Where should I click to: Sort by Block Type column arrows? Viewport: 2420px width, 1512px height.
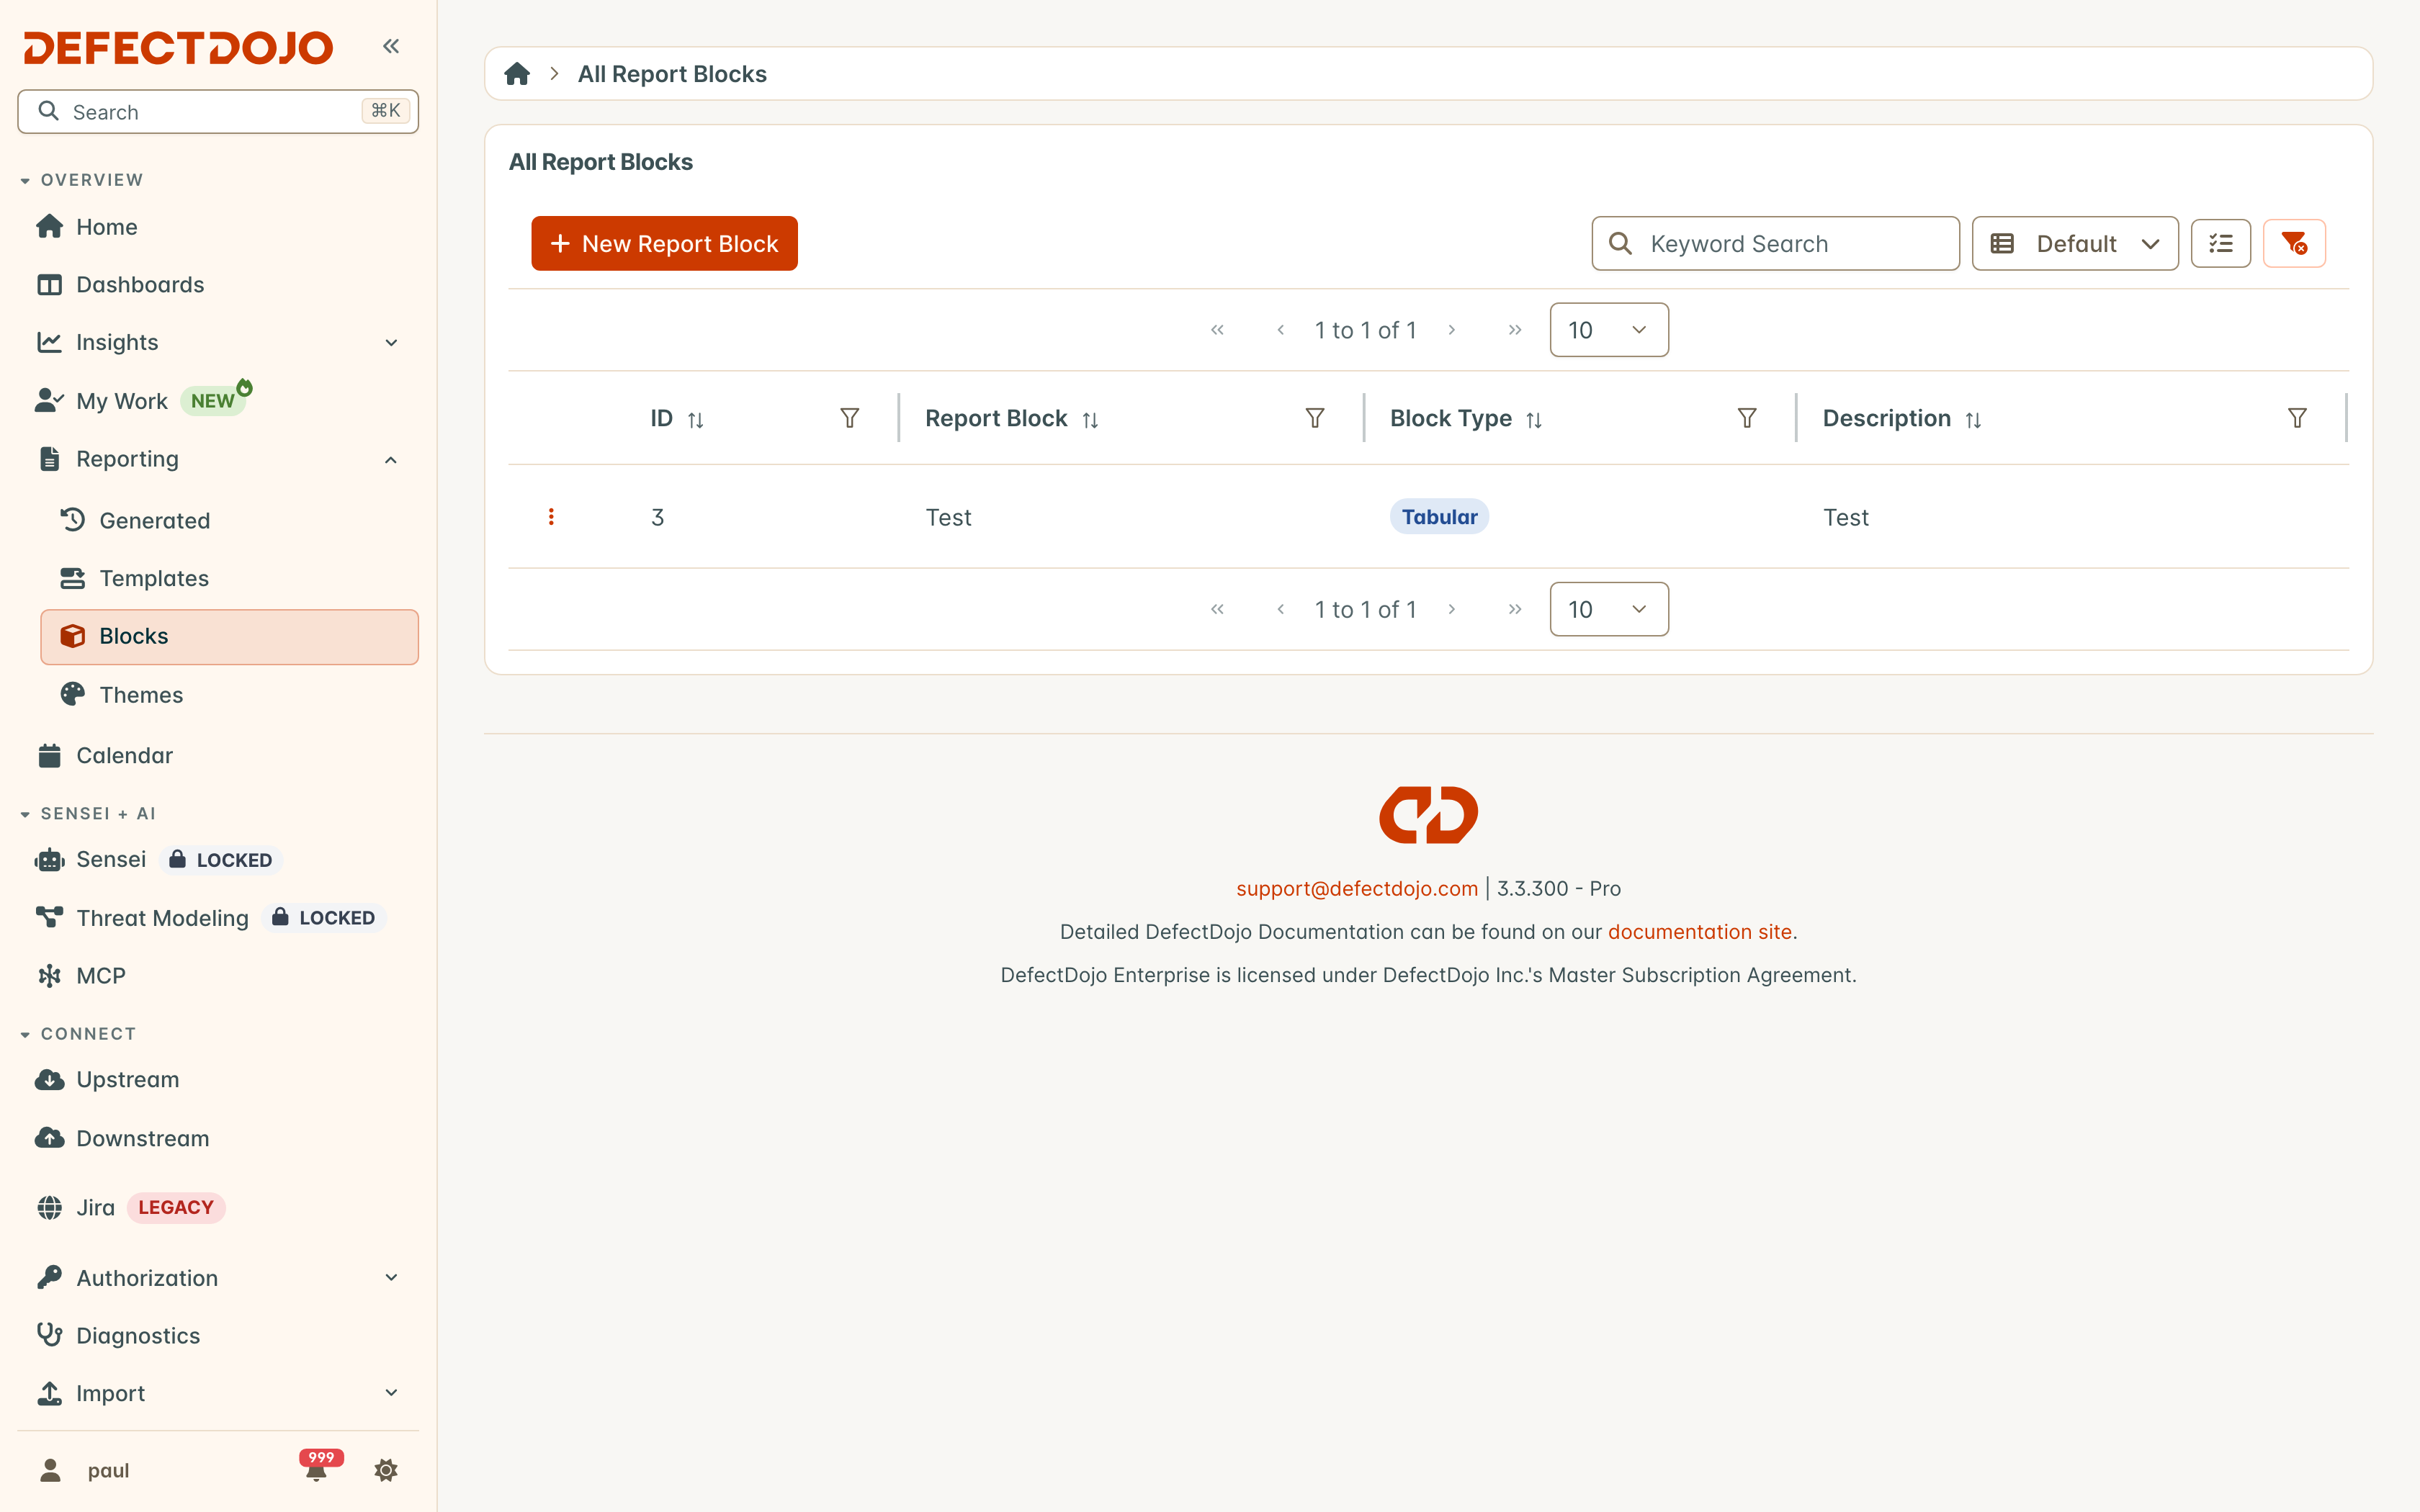pos(1534,420)
